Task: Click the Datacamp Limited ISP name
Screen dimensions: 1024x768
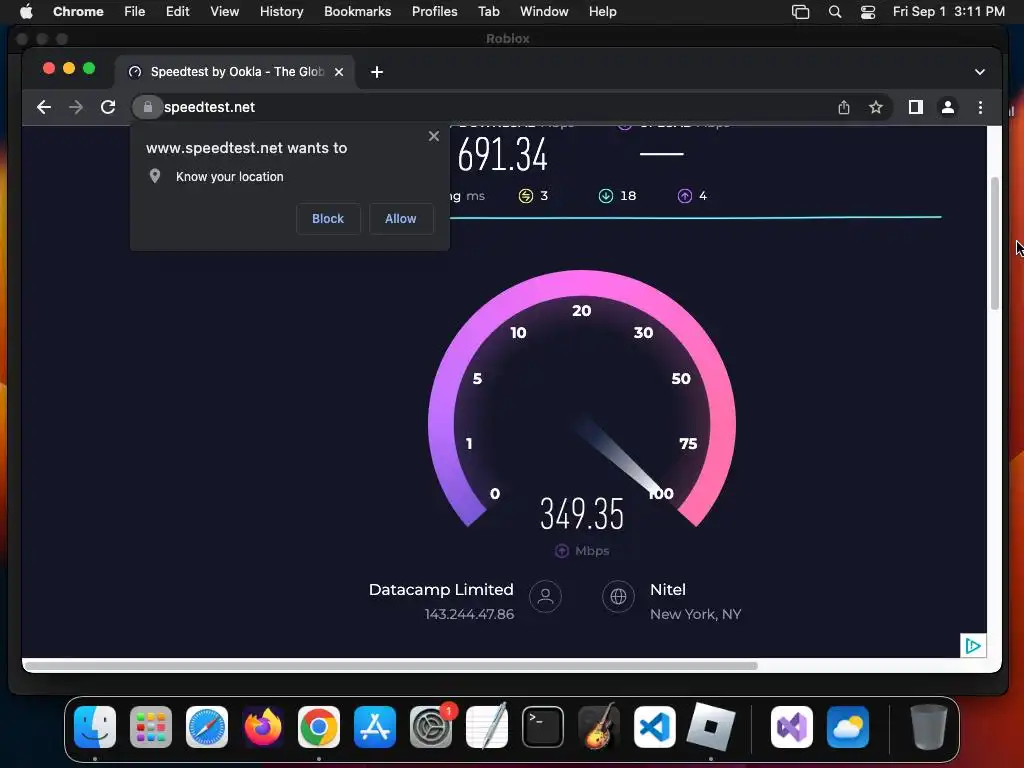Action: click(441, 590)
